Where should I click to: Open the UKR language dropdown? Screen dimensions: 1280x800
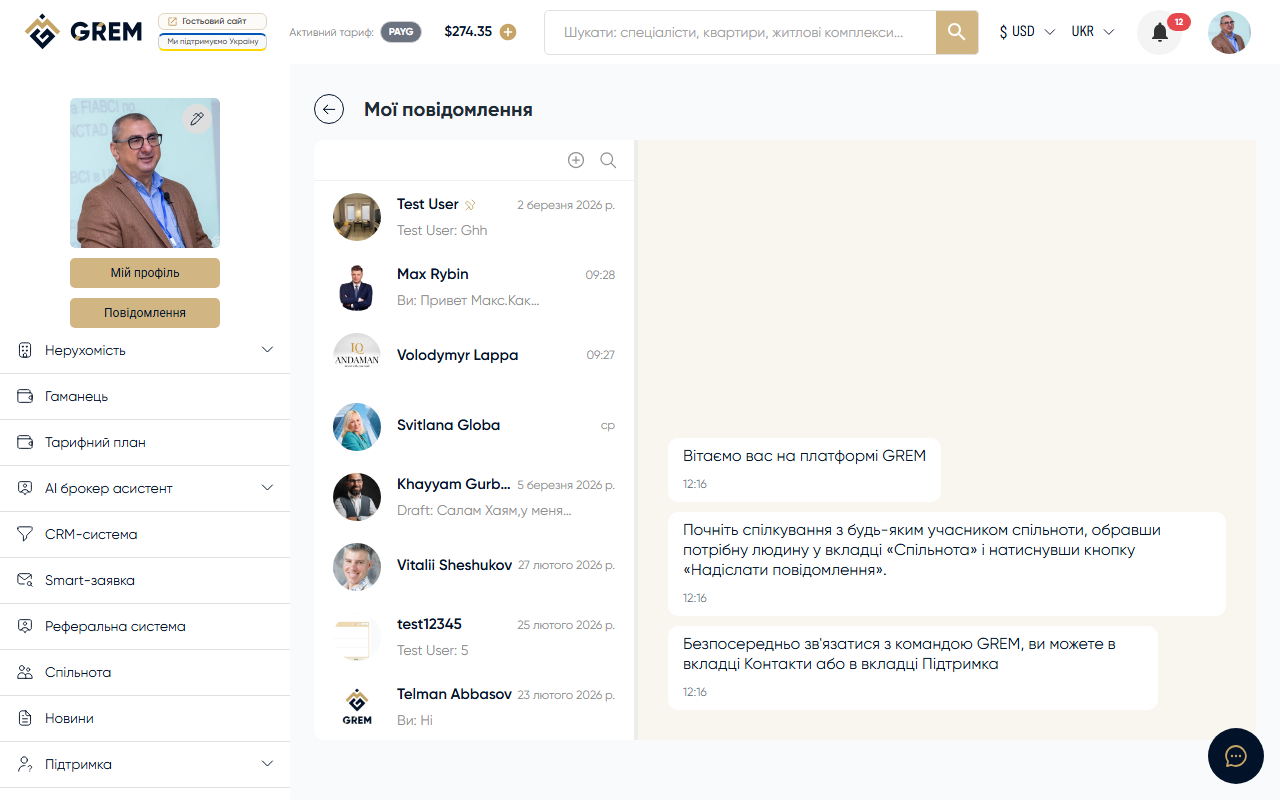click(x=1092, y=31)
